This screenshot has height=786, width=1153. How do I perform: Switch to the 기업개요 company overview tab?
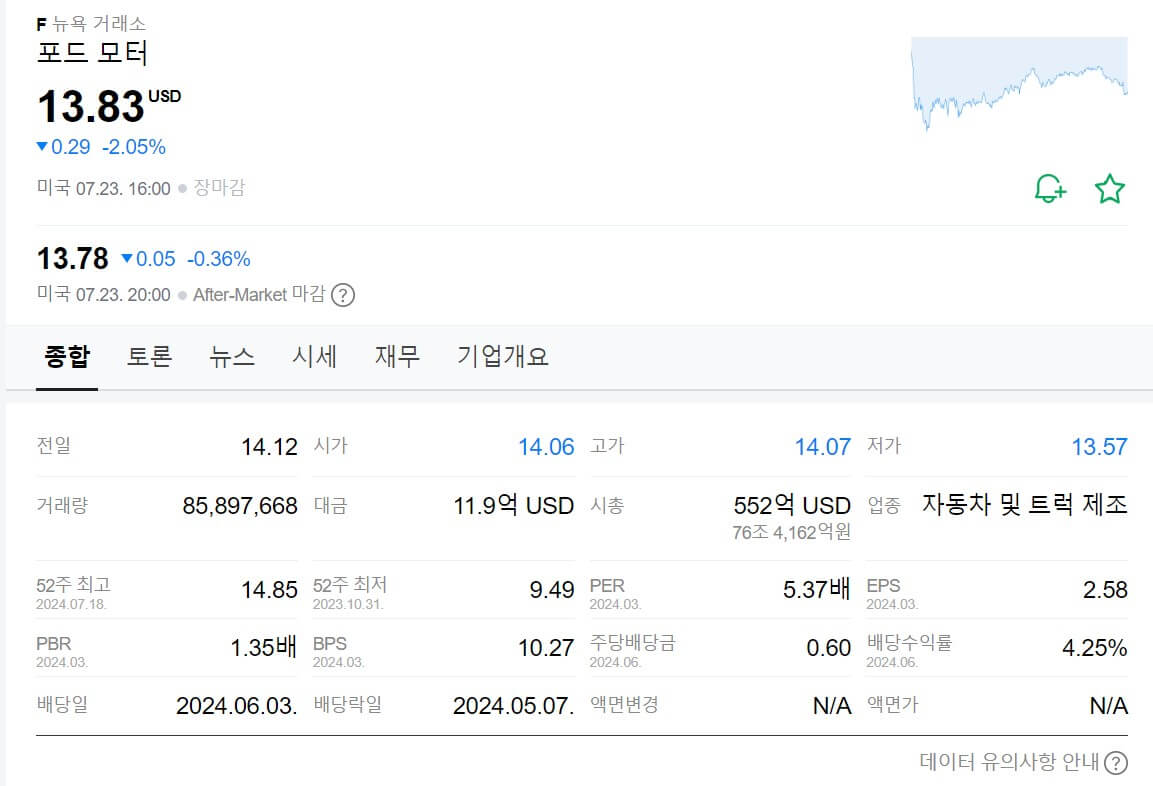tap(502, 356)
